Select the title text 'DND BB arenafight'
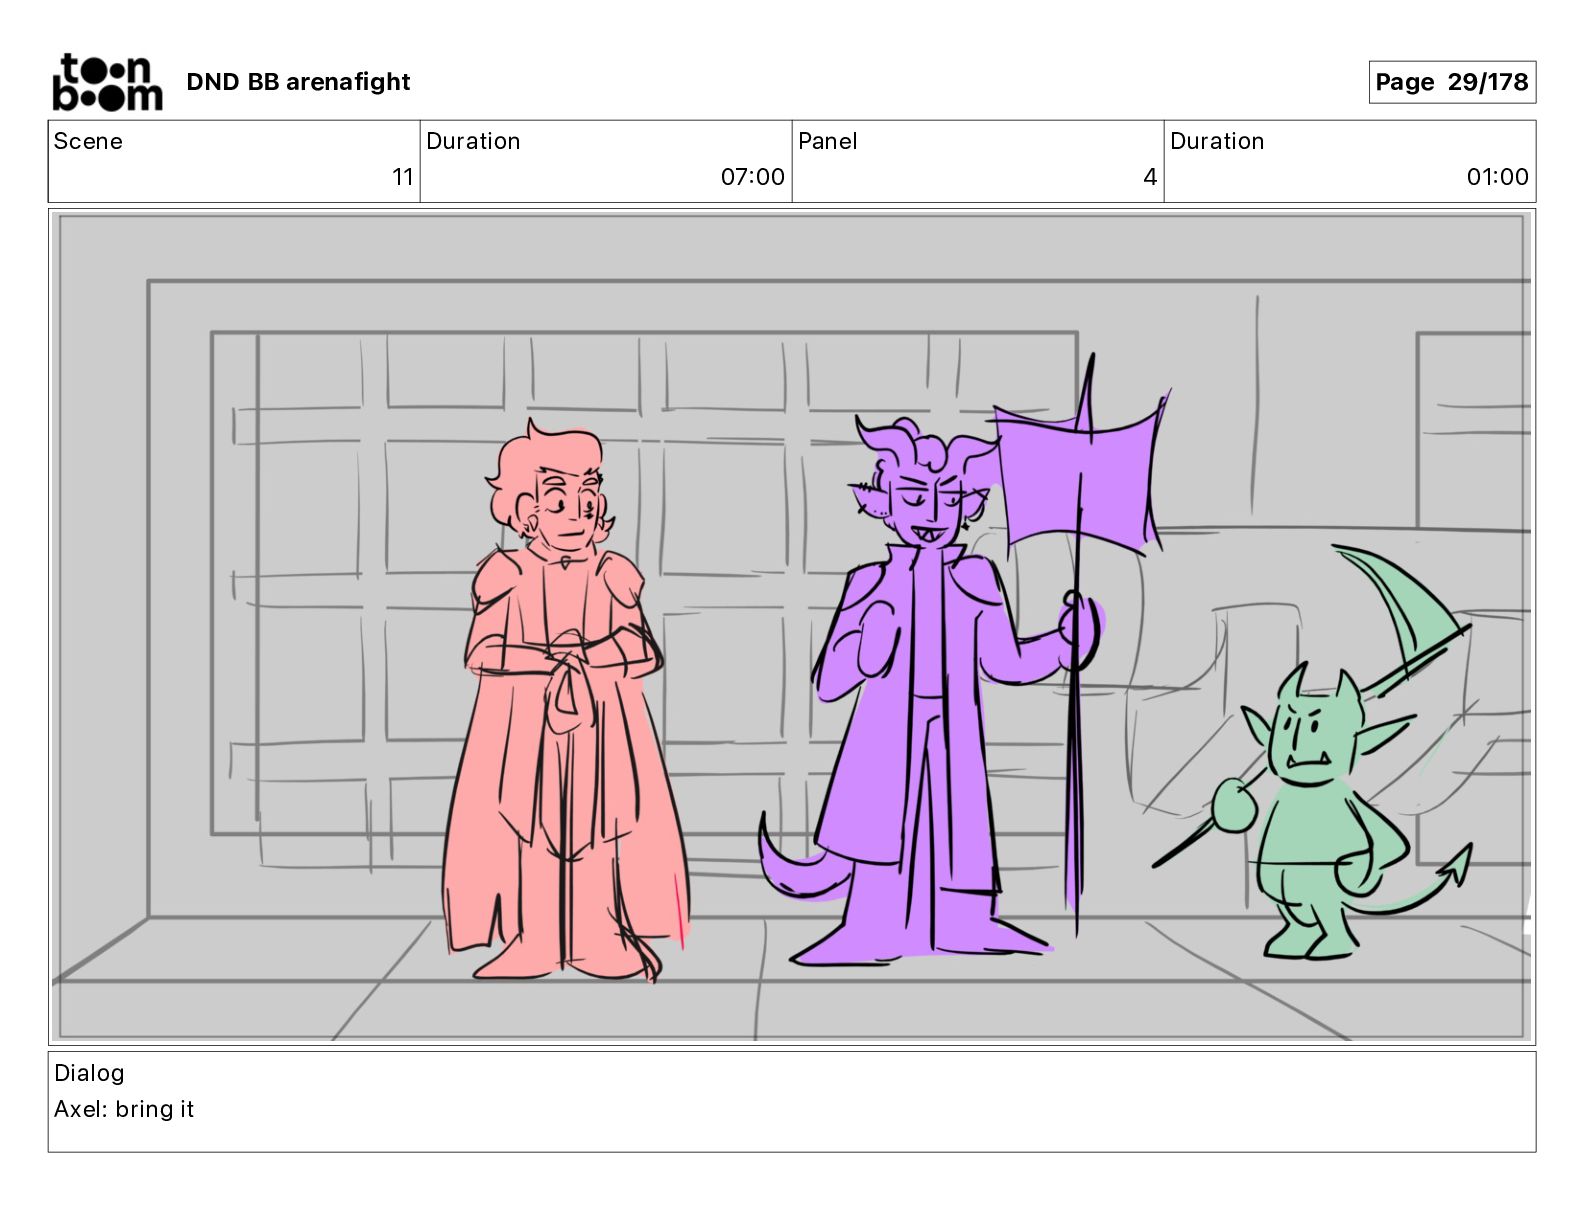The width and height of the screenshot is (1584, 1224). (298, 82)
